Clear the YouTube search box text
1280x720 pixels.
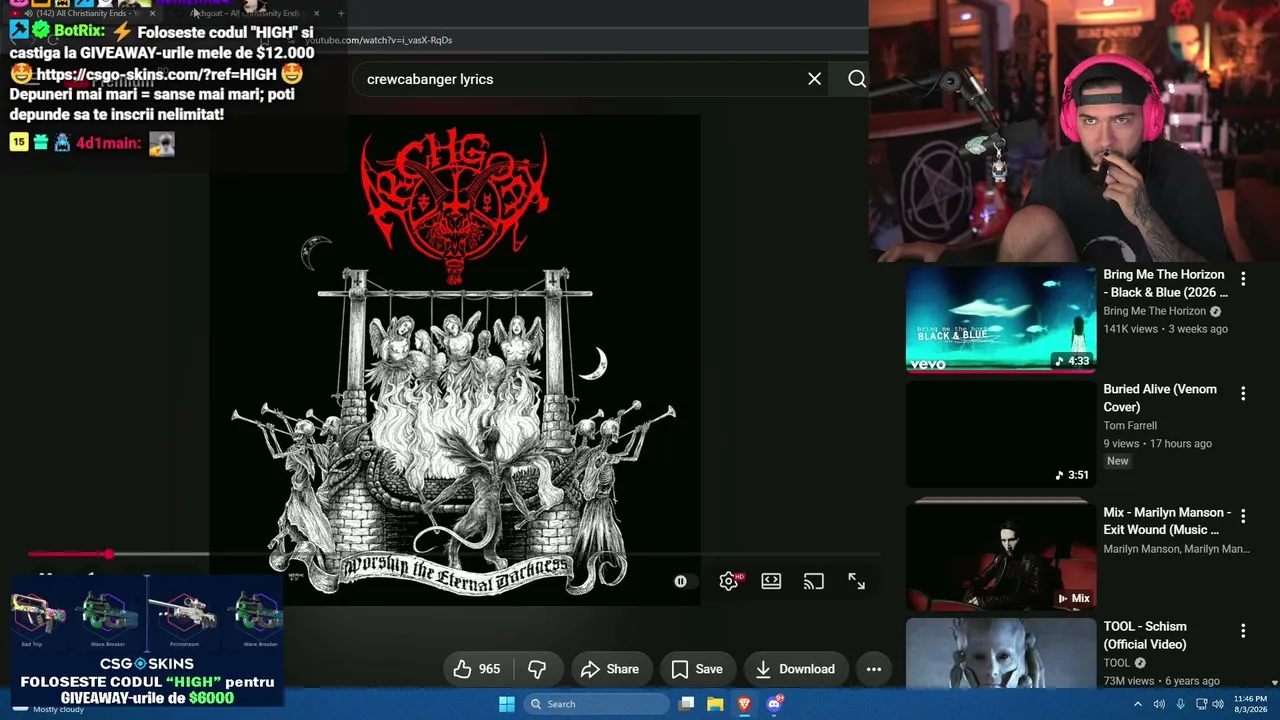pyautogui.click(x=814, y=79)
